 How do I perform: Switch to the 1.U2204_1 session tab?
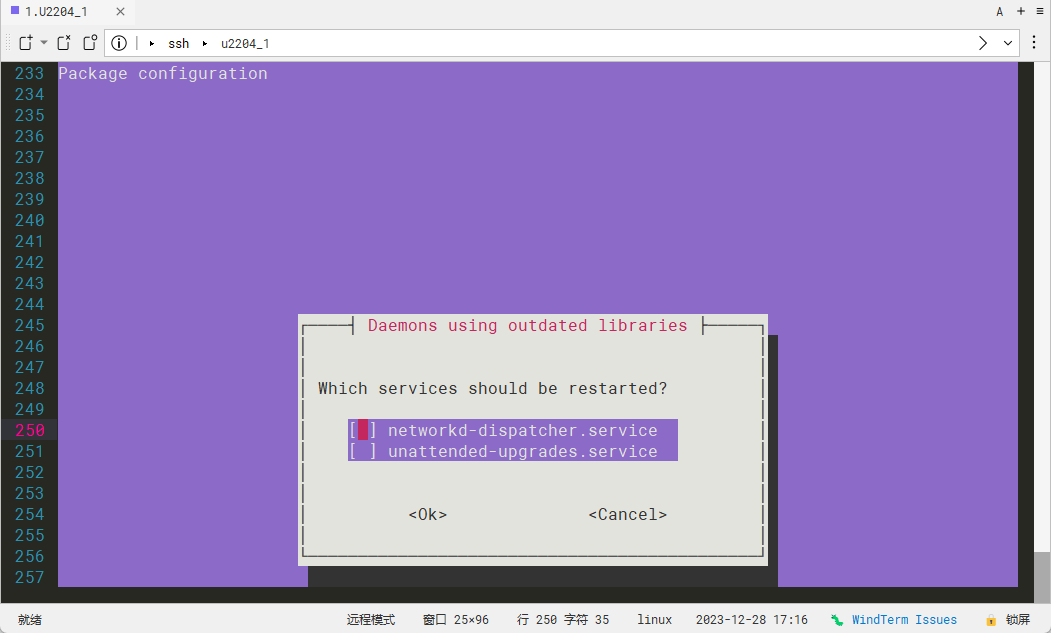point(55,11)
